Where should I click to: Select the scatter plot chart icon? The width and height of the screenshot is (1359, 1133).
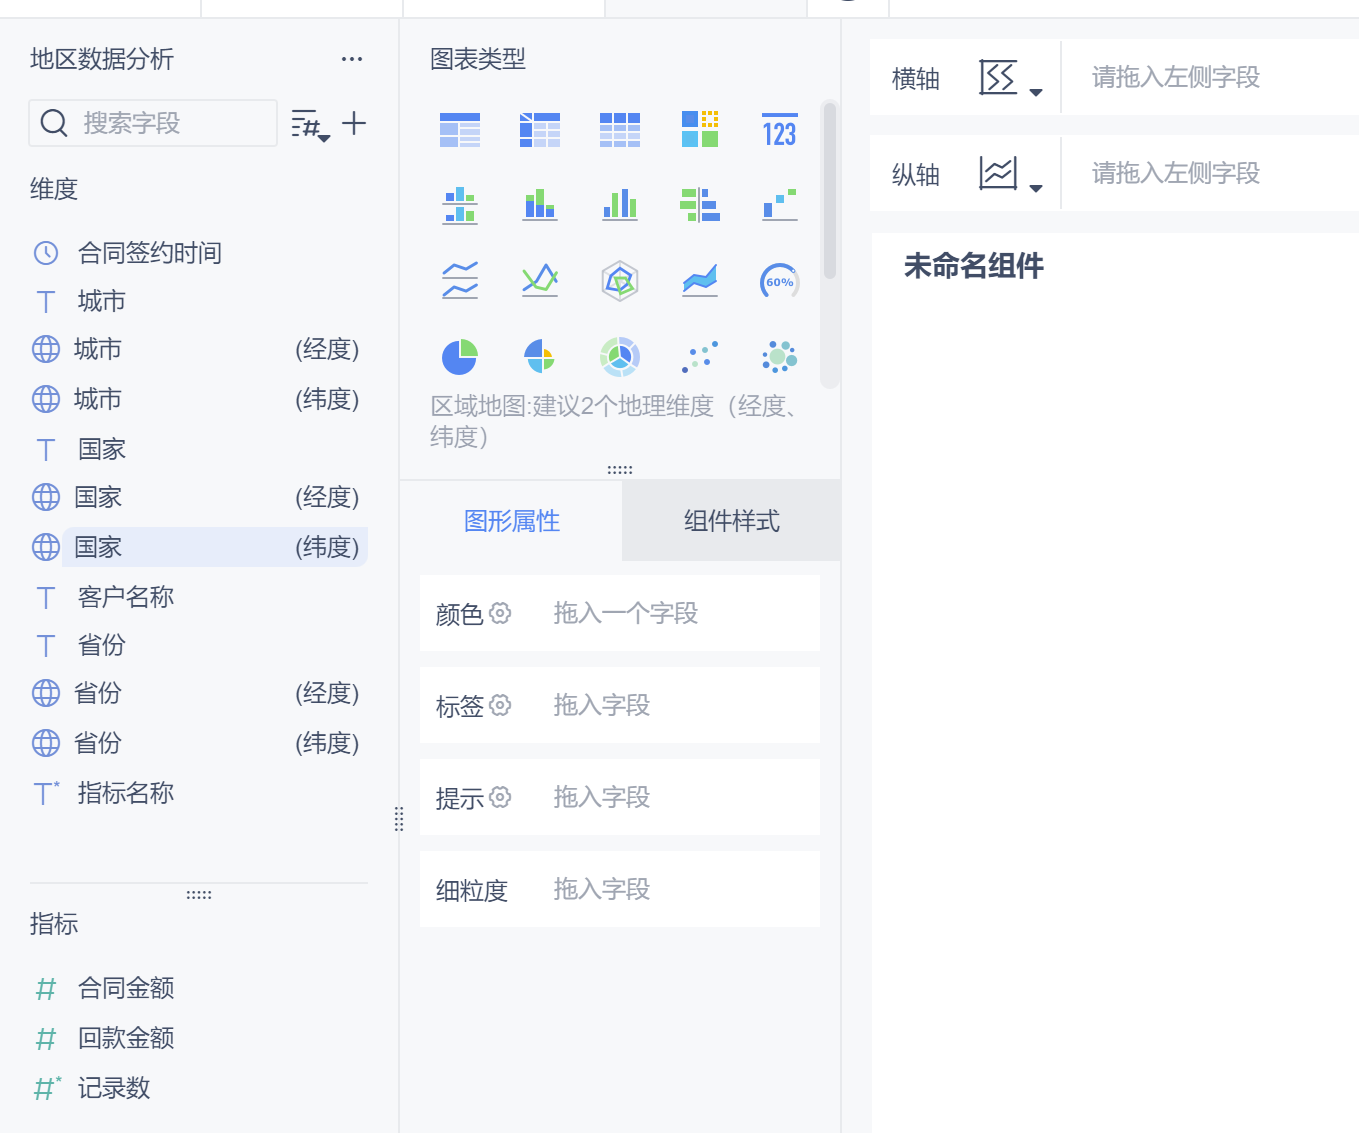click(700, 357)
